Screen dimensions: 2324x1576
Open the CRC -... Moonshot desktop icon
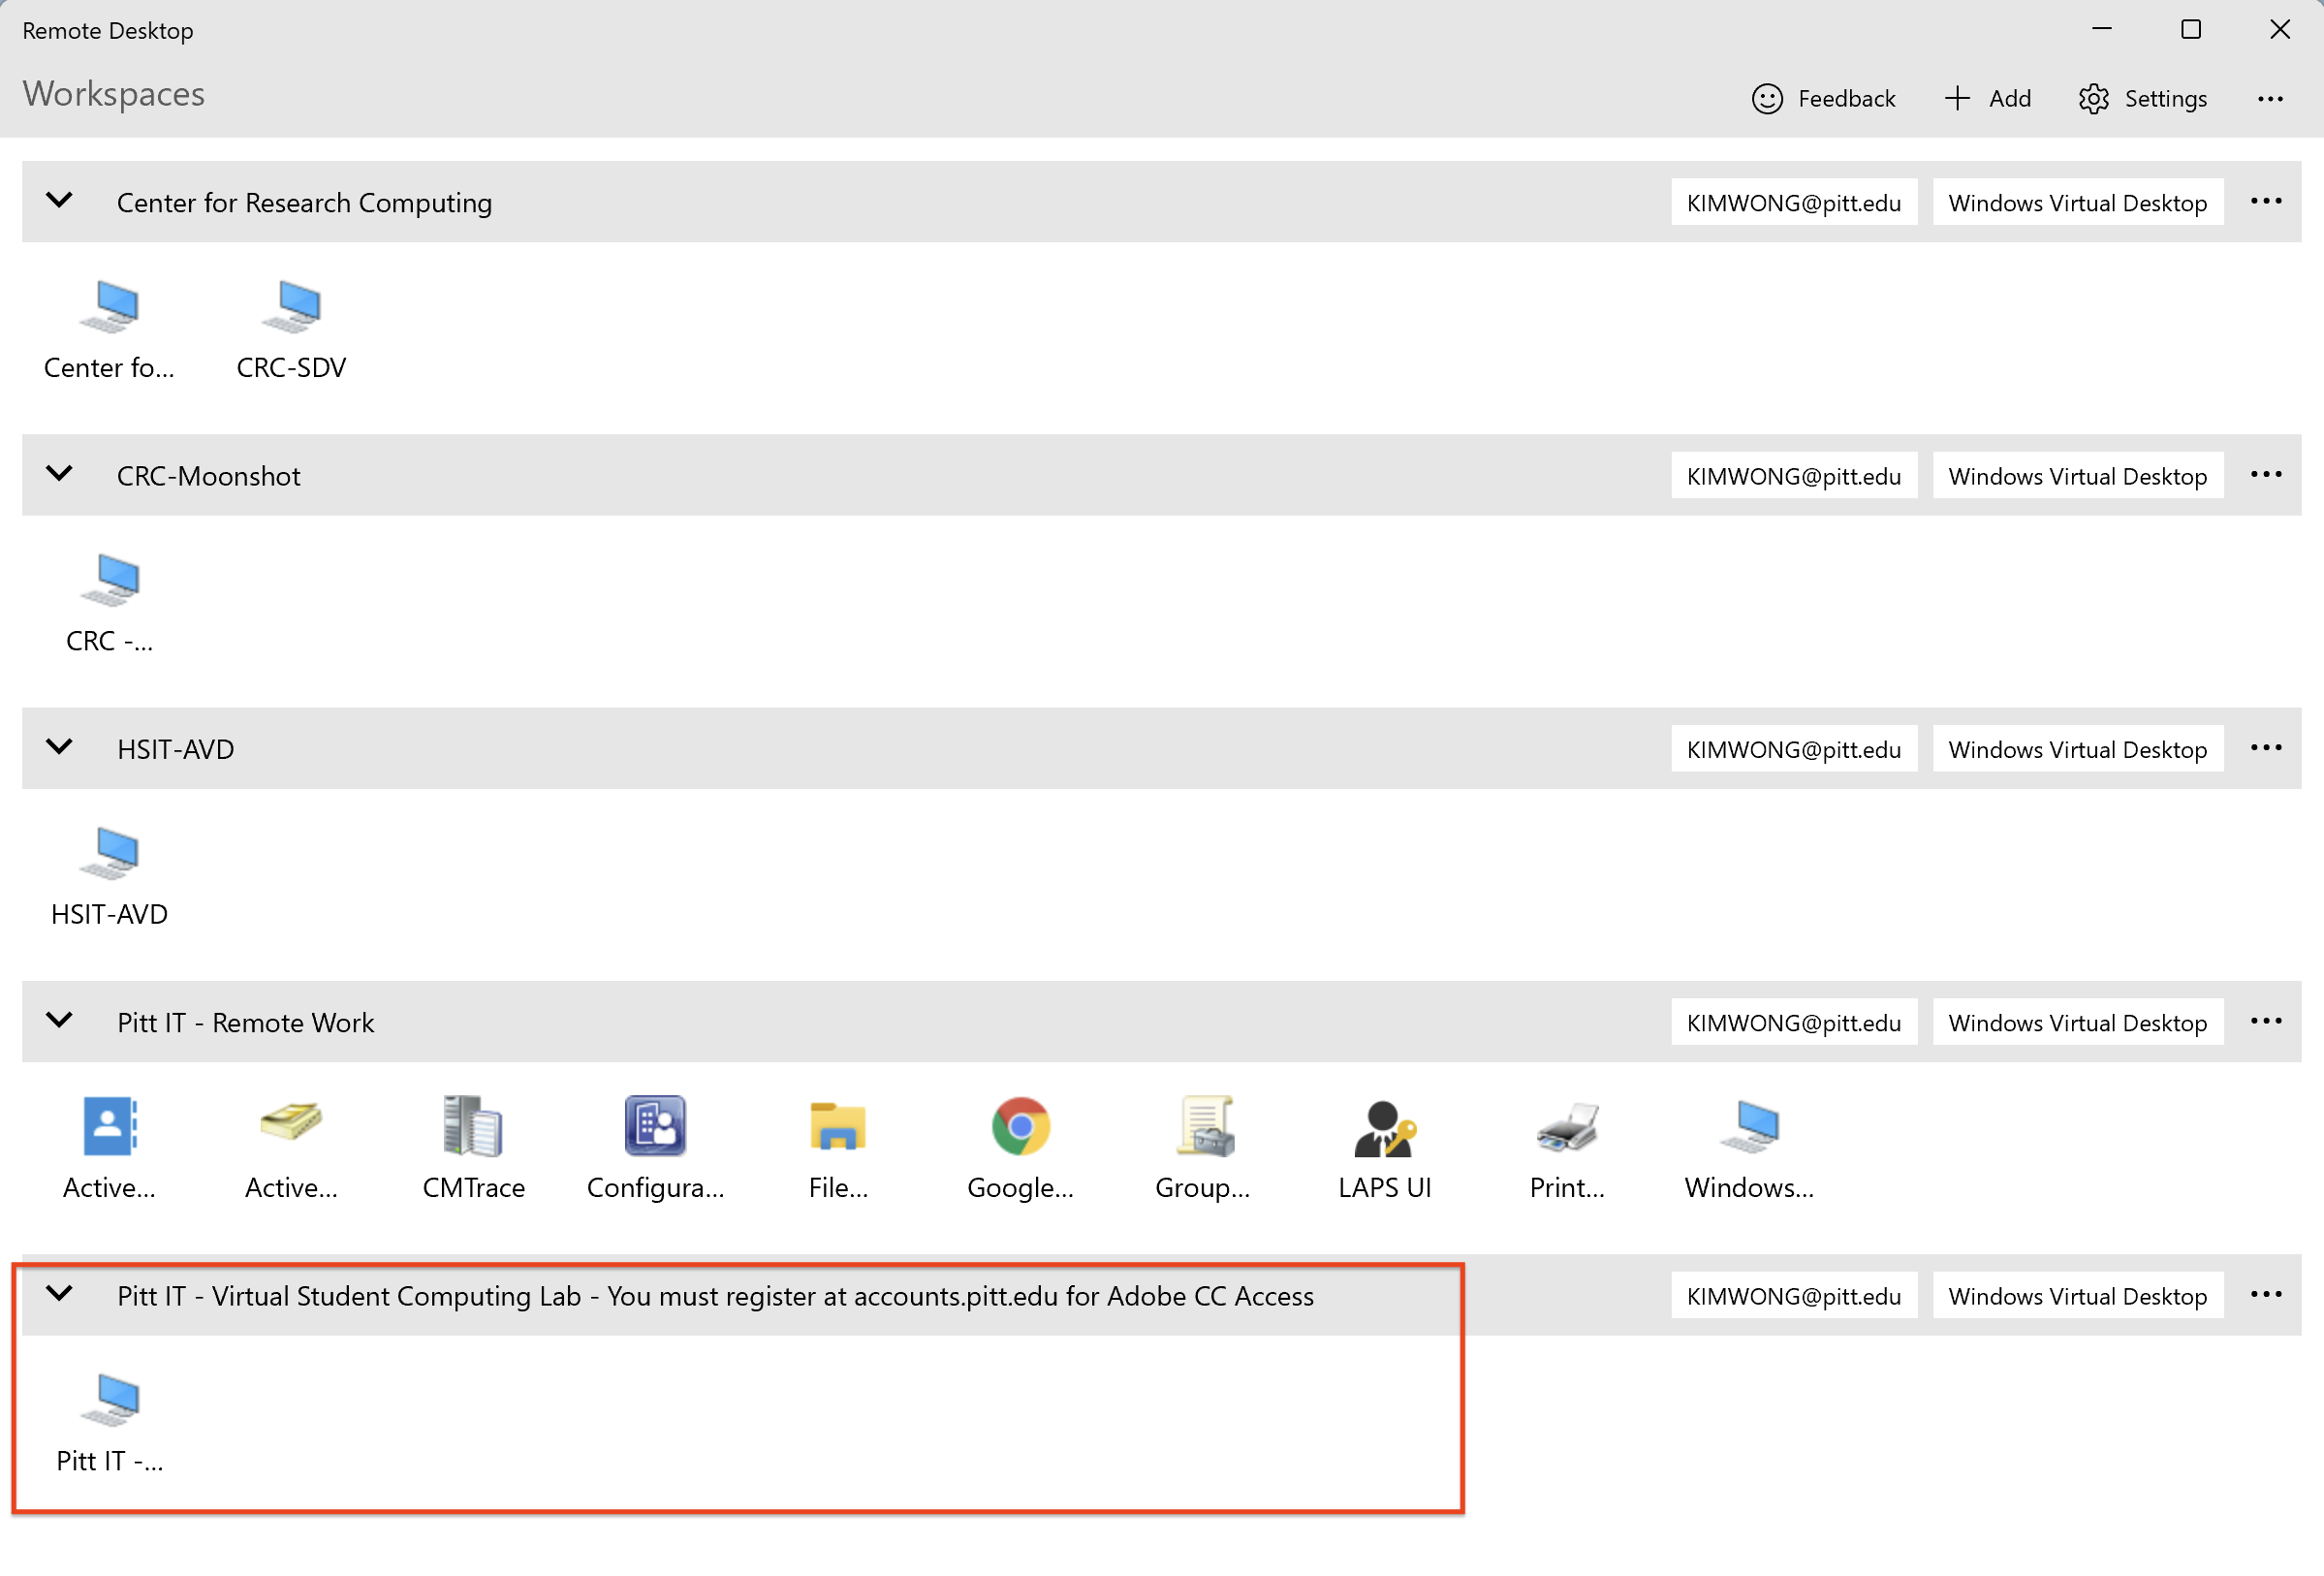(109, 603)
